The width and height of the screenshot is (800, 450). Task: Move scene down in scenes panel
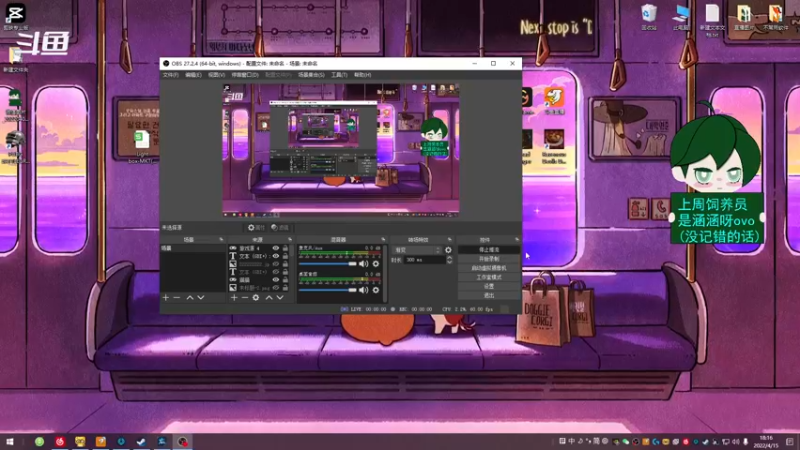click(x=201, y=297)
